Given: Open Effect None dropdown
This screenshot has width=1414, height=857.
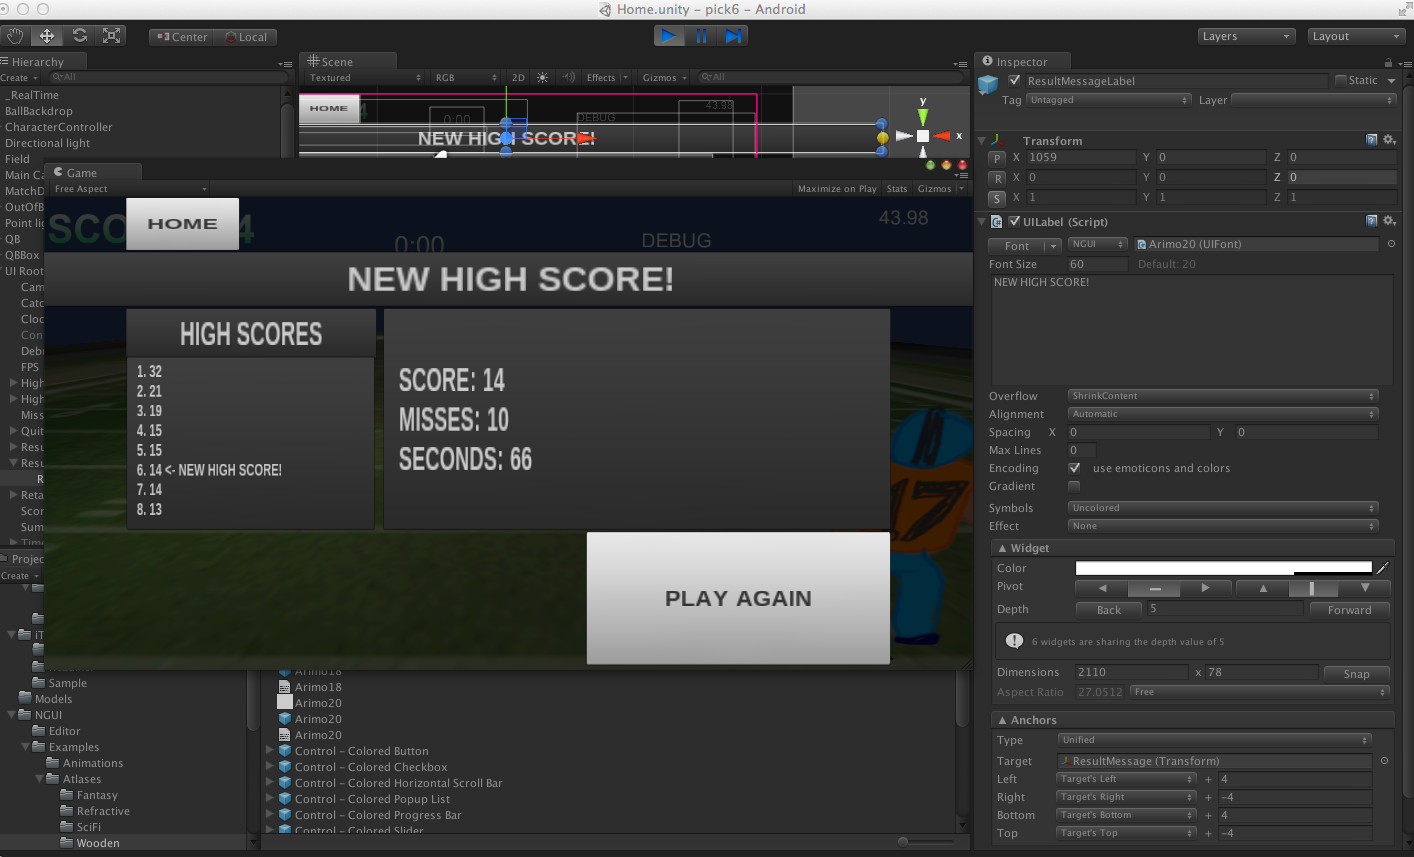Looking at the screenshot, I should point(1223,526).
